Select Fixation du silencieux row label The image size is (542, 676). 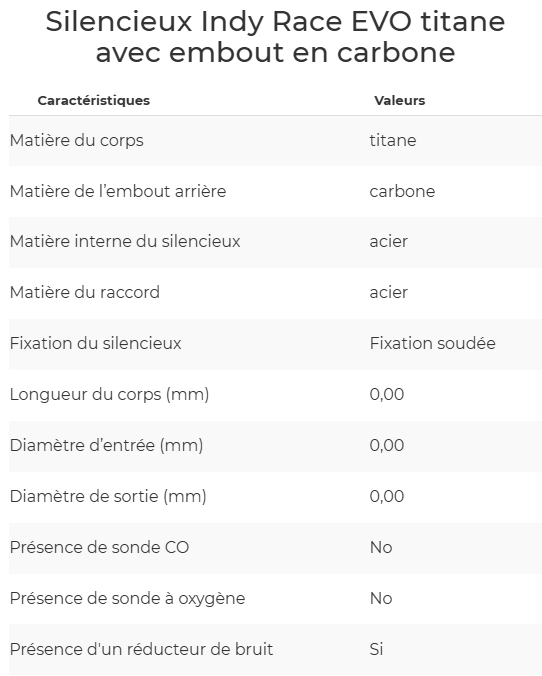(95, 343)
